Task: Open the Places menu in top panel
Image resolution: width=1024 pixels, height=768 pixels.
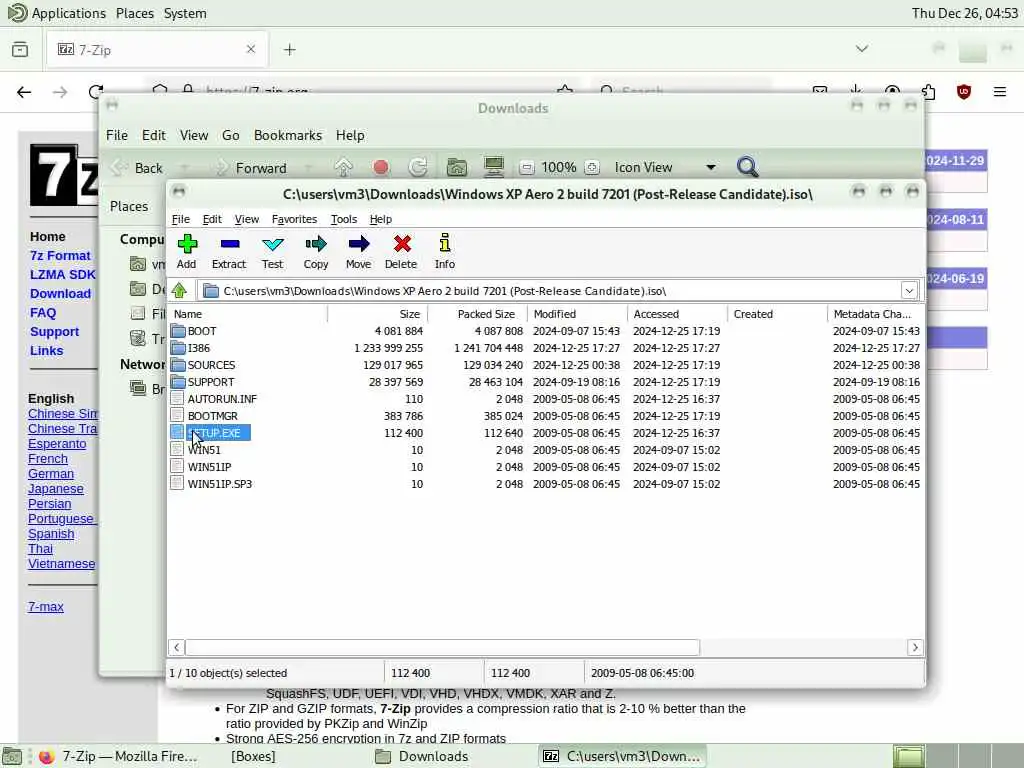Action: [x=135, y=13]
